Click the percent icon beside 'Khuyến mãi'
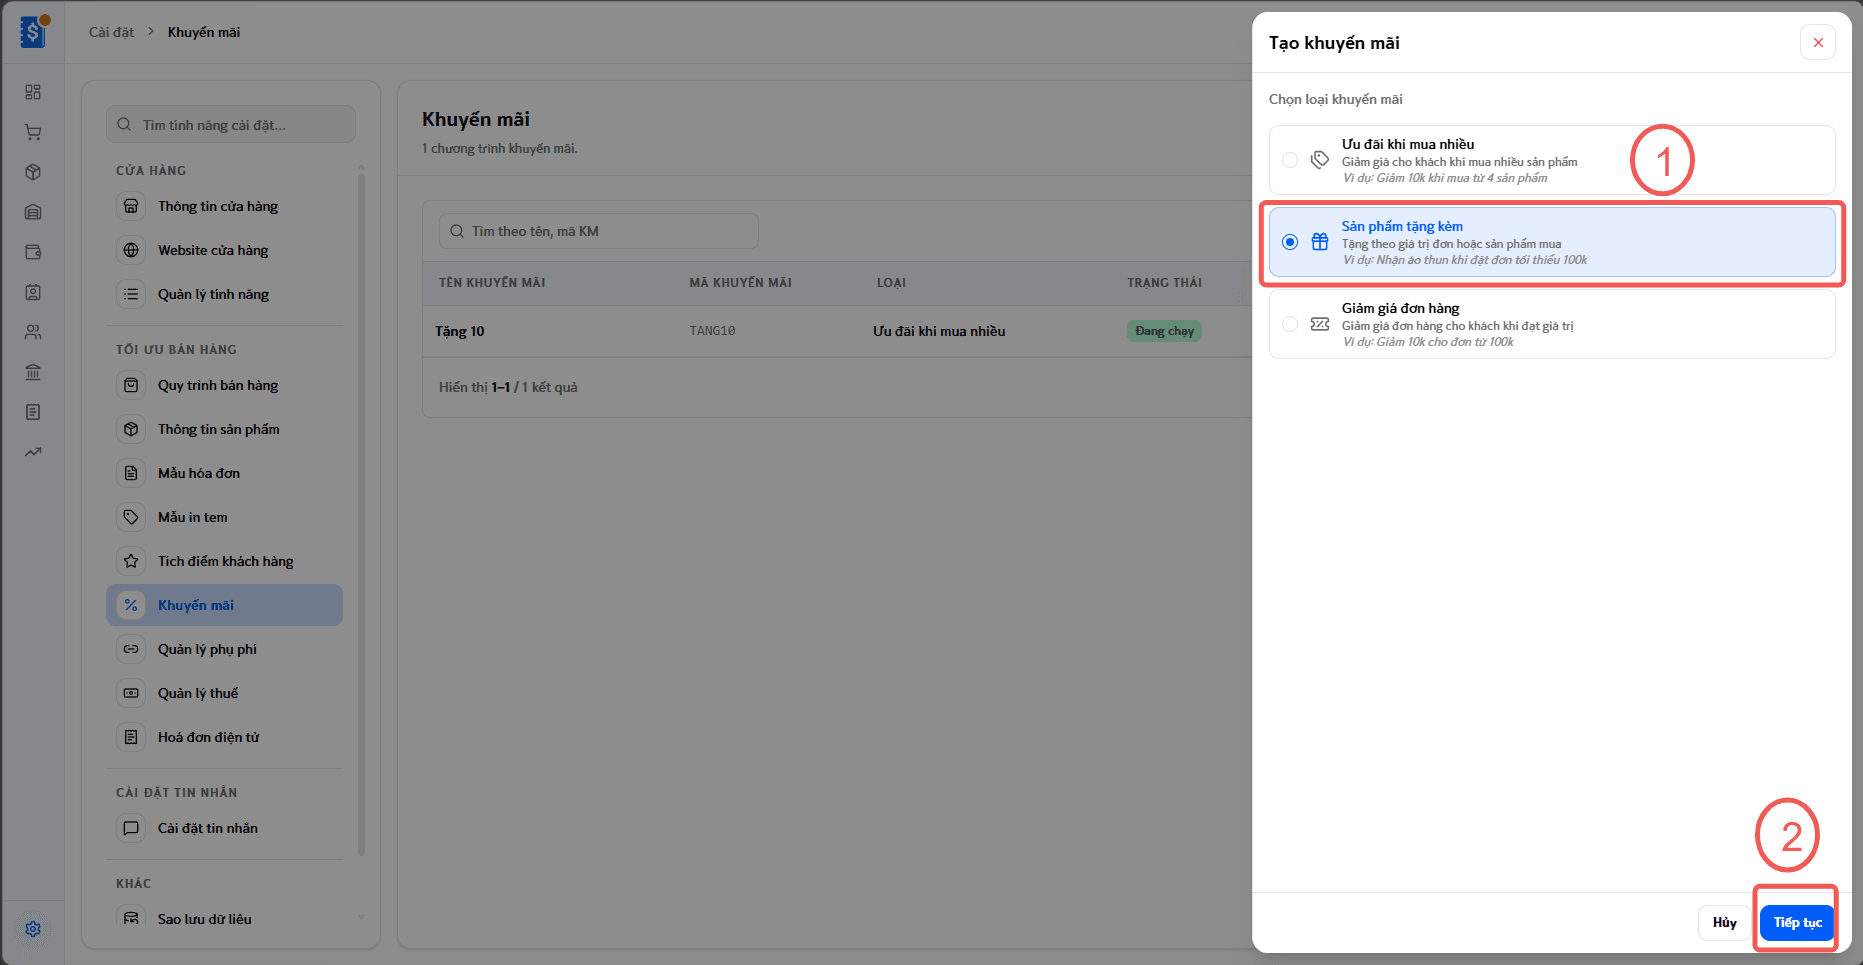1863x965 pixels. pyautogui.click(x=131, y=605)
